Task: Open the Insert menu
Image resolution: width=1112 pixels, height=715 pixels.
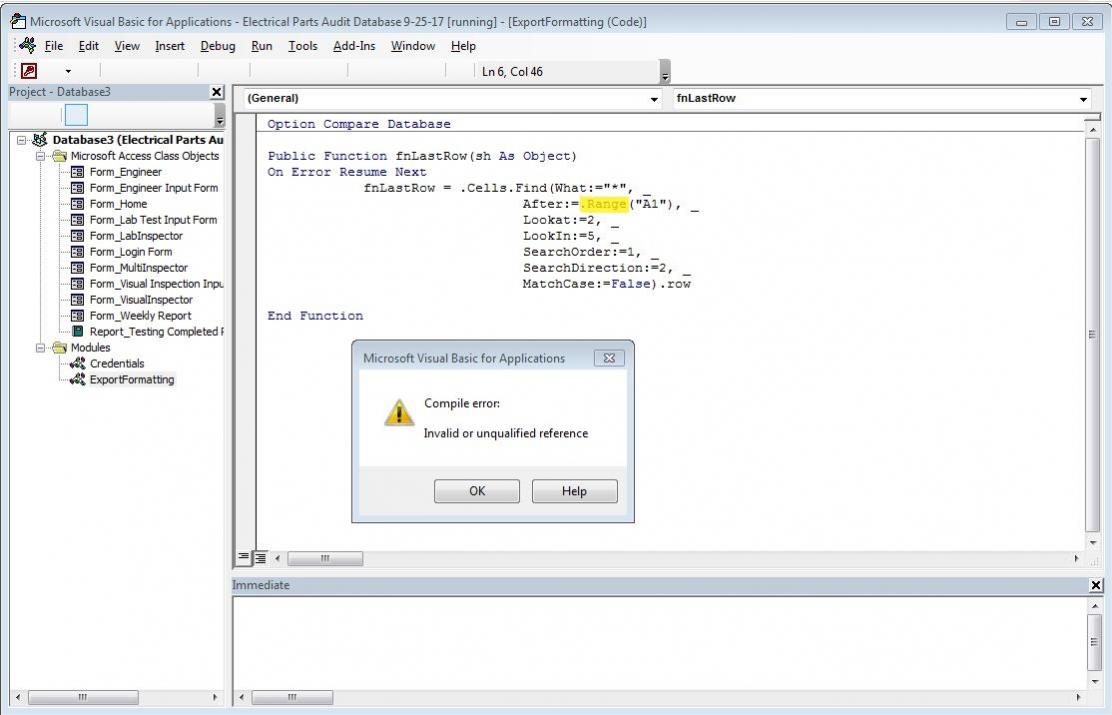Action: pos(169,46)
